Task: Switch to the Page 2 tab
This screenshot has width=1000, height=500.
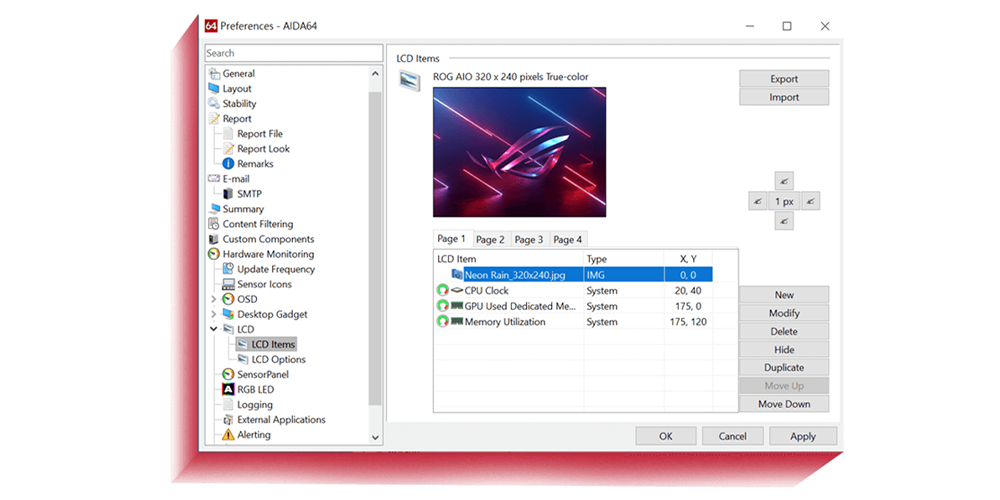Action: click(x=490, y=240)
